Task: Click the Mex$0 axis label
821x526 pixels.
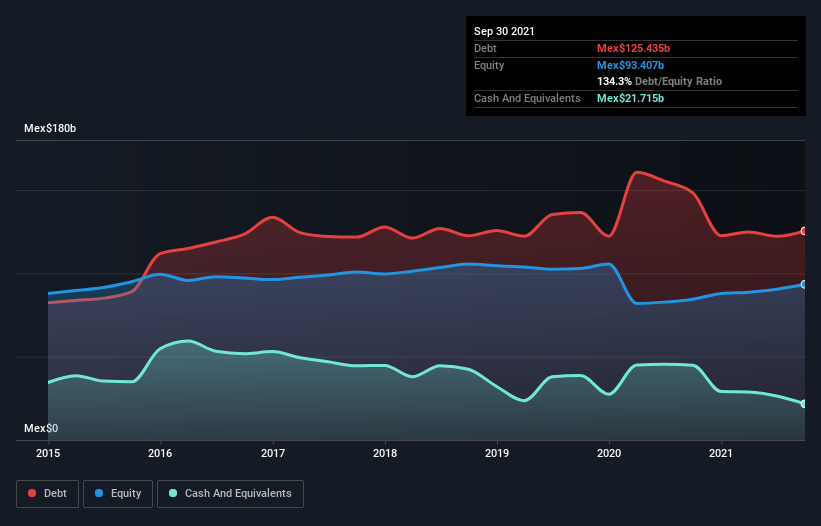Action: 41,428
